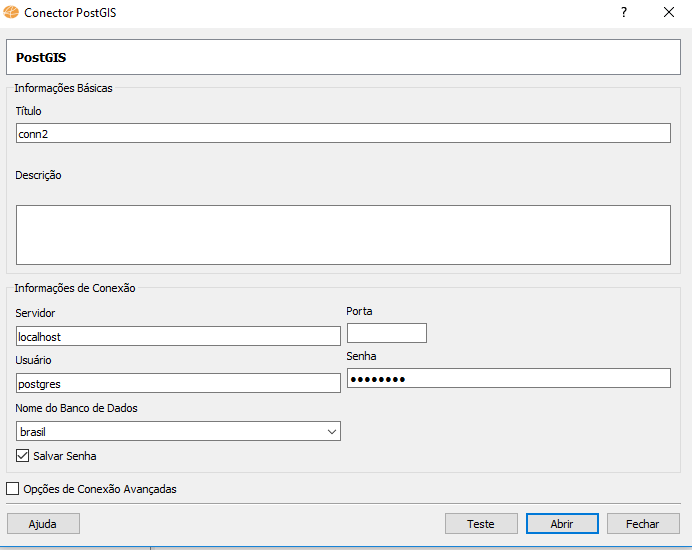
Task: Click the Teste button
Action: [481, 524]
